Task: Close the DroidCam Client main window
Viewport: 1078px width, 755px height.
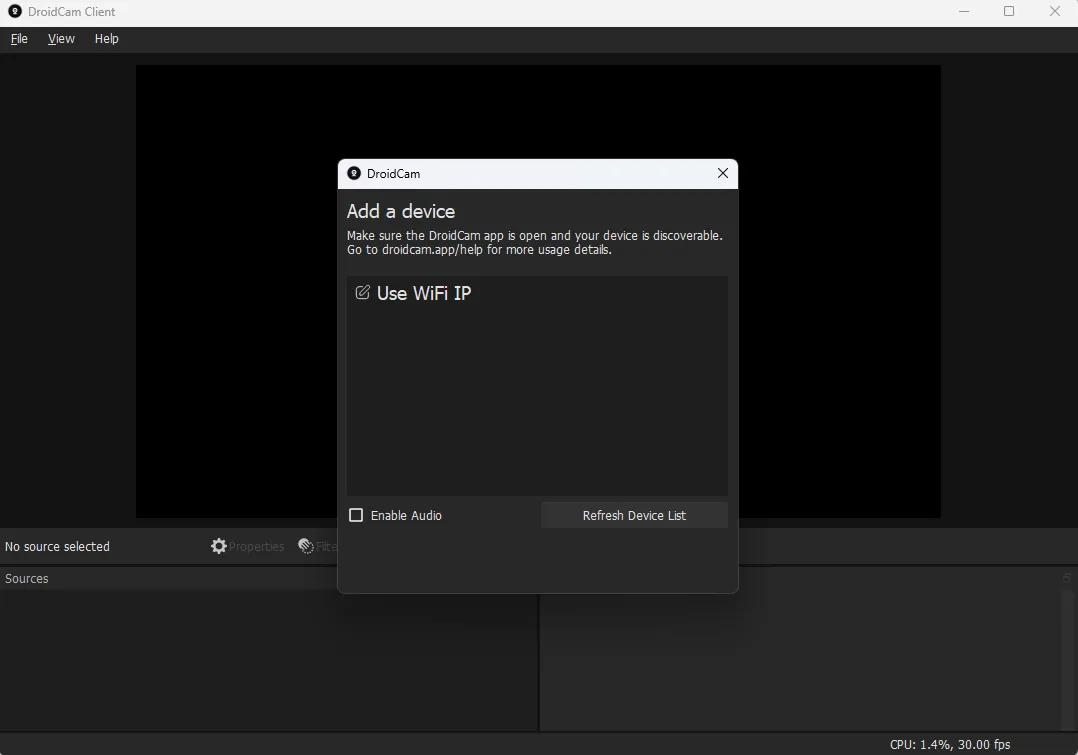Action: click(1055, 12)
